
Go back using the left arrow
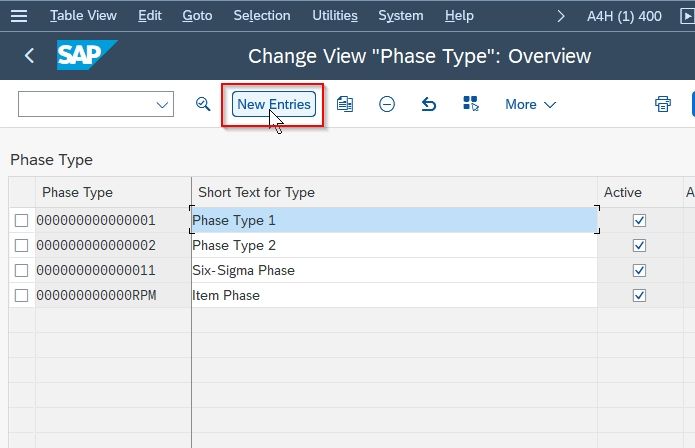(29, 56)
